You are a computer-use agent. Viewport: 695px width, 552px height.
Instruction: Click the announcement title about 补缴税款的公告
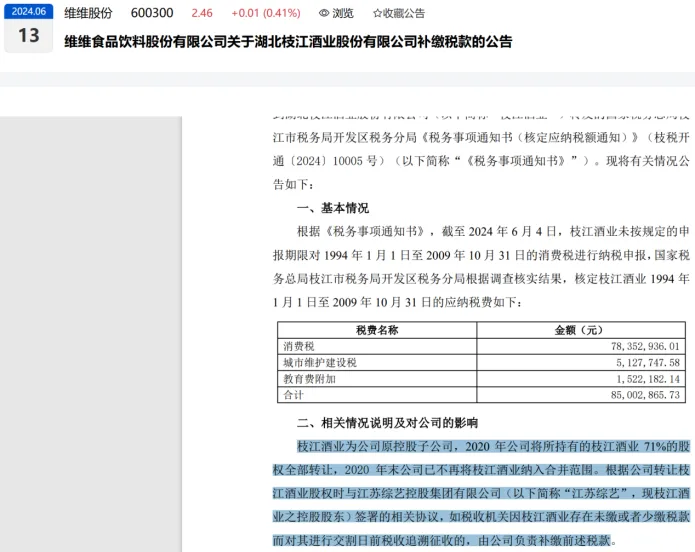pyautogui.click(x=288, y=42)
